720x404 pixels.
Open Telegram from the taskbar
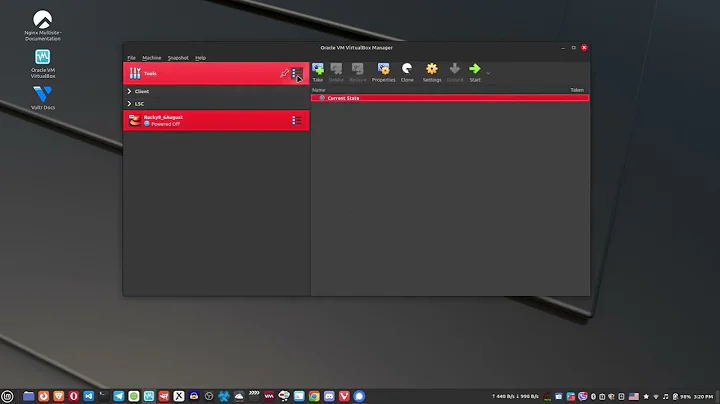[x=118, y=396]
